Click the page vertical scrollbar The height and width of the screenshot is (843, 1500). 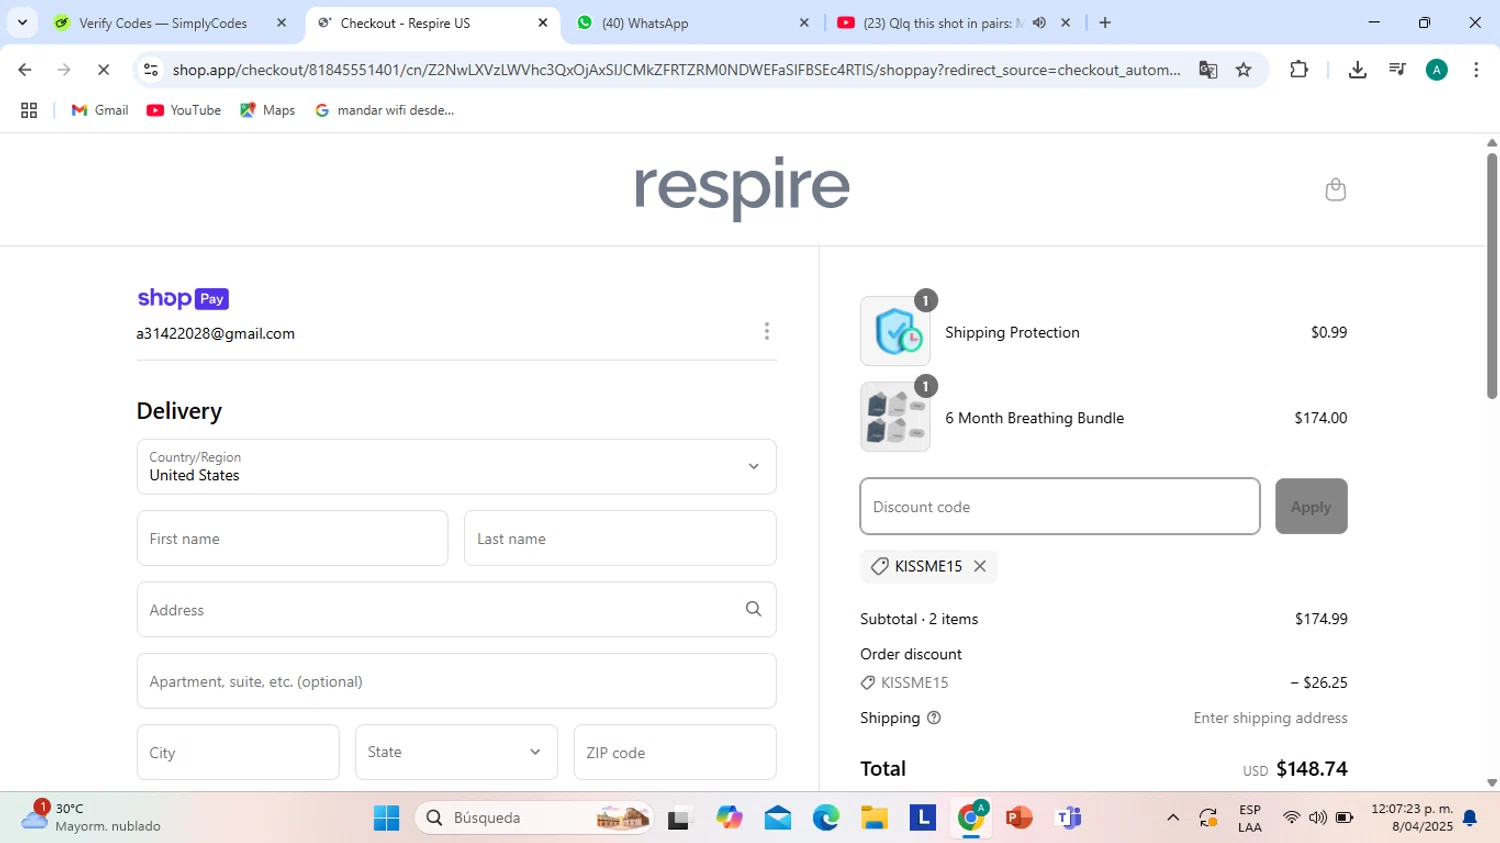click(1491, 275)
